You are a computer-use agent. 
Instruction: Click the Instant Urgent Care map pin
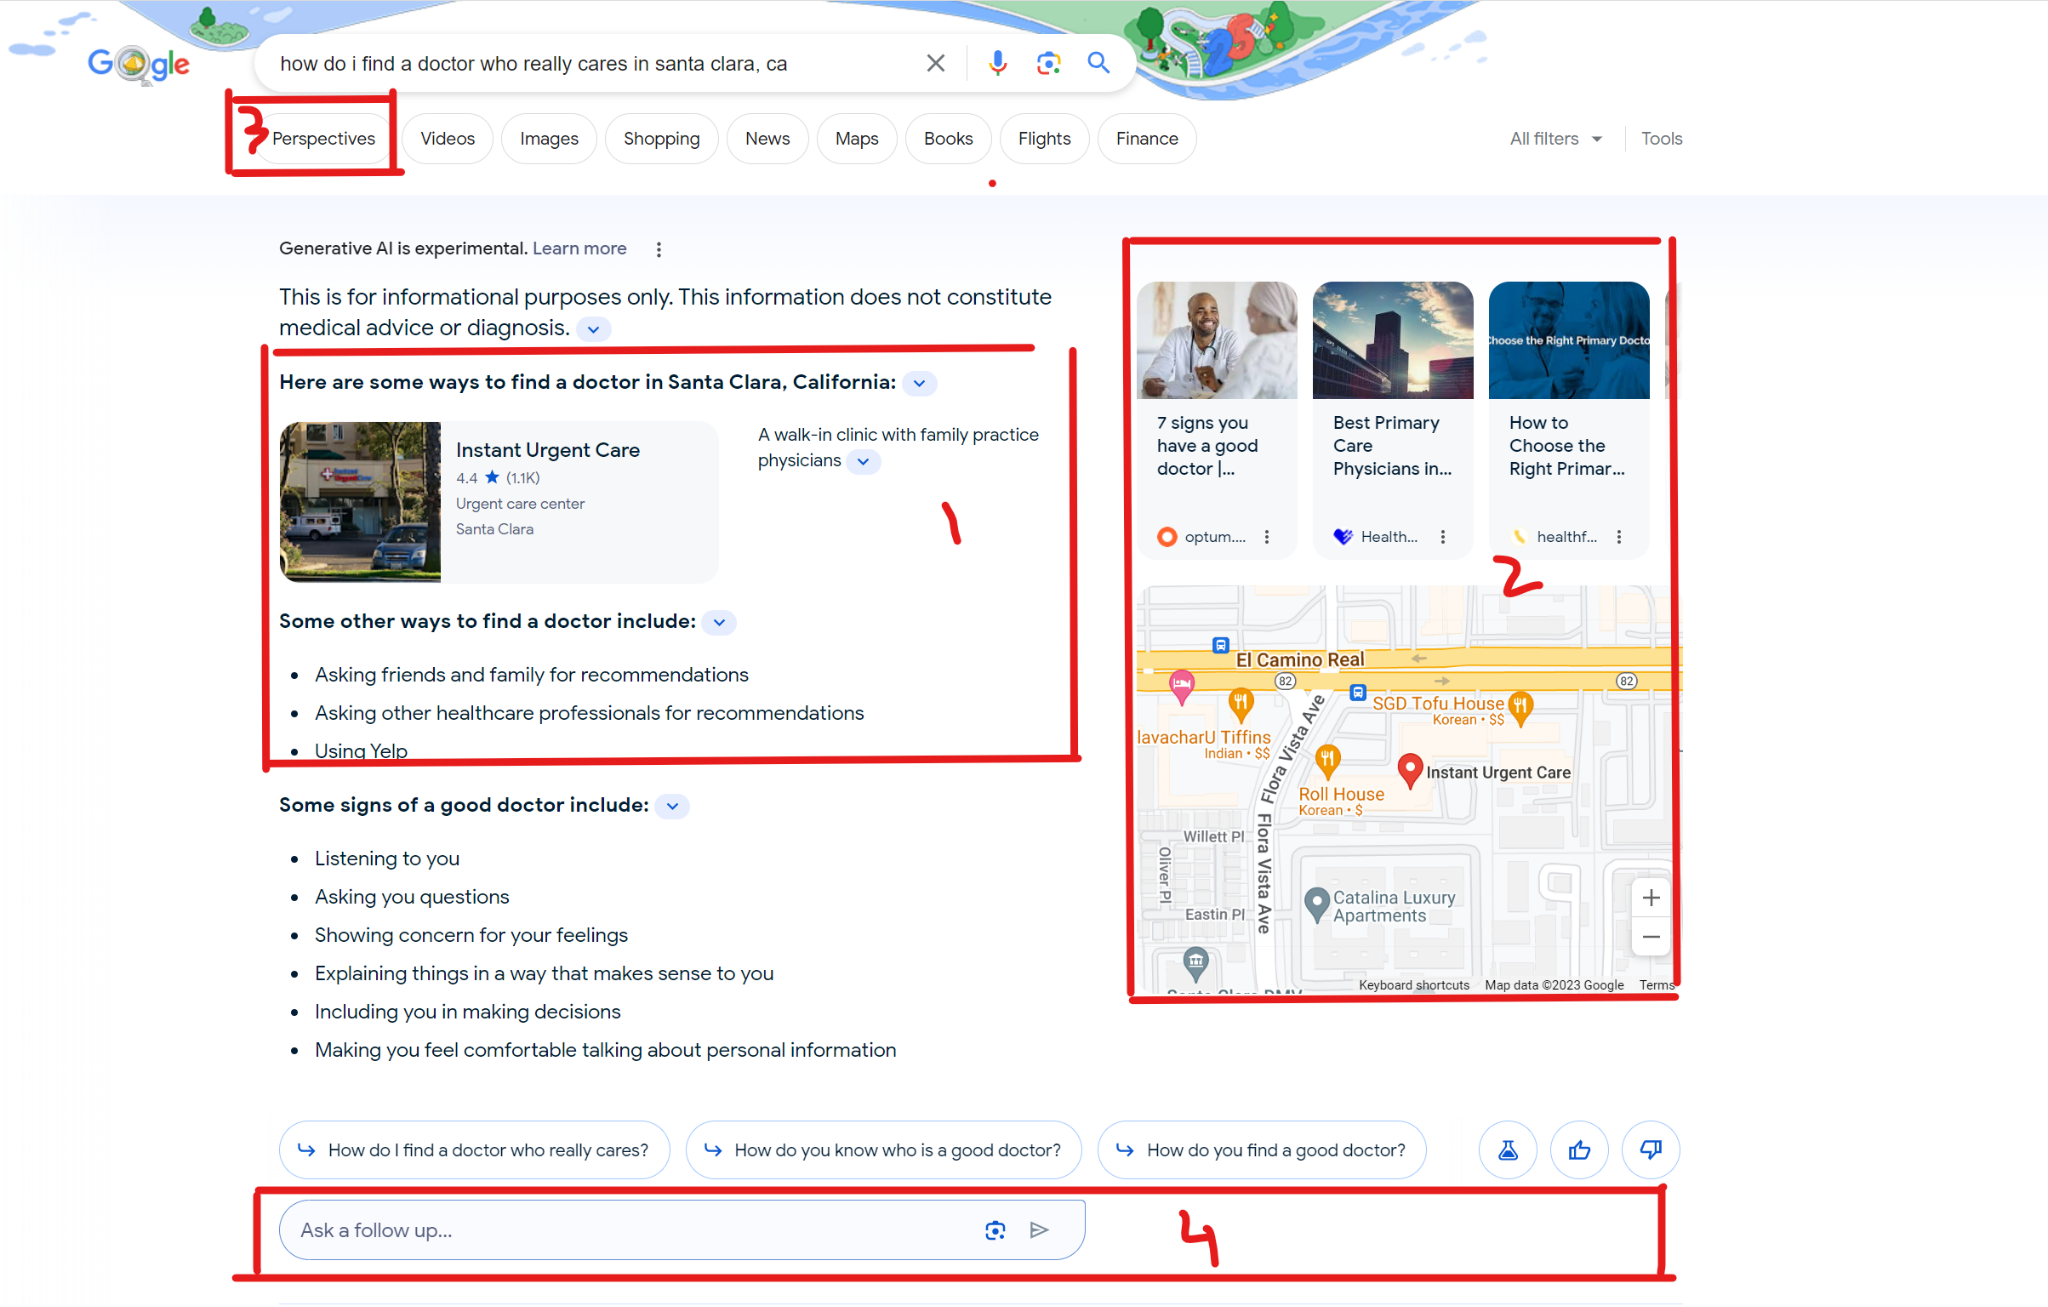pyautogui.click(x=1410, y=770)
